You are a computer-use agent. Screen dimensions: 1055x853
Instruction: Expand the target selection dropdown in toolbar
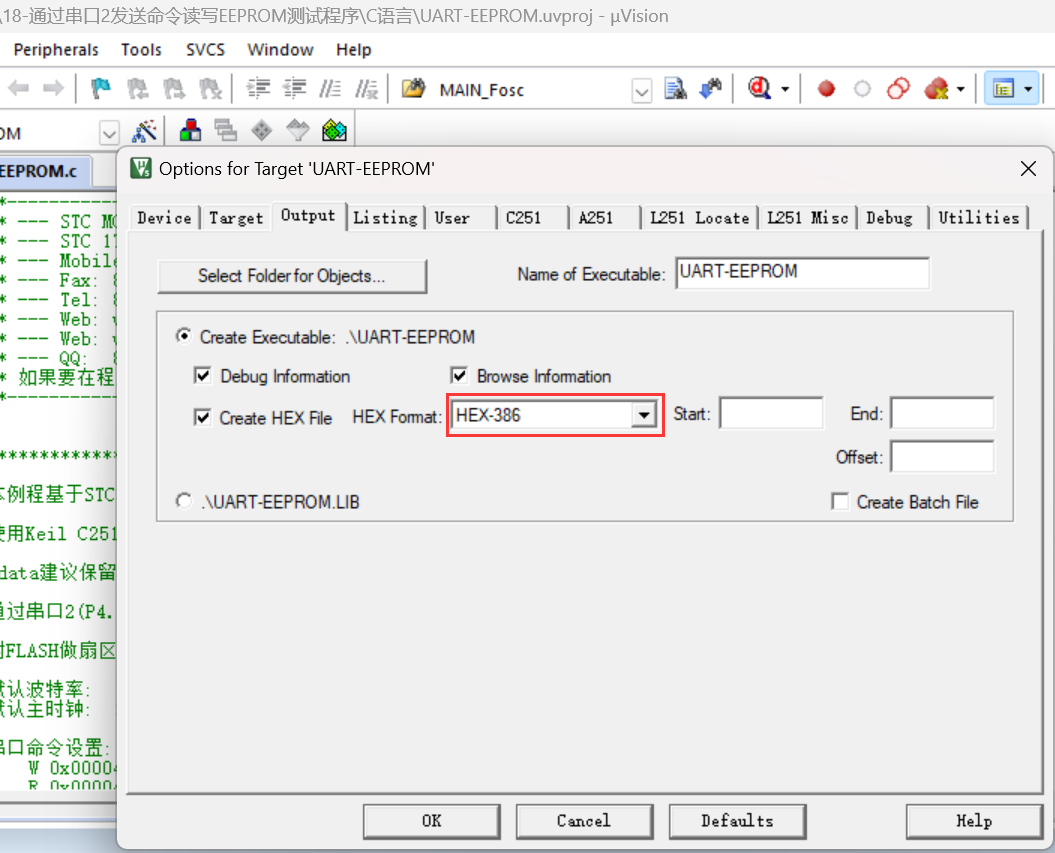(x=109, y=133)
